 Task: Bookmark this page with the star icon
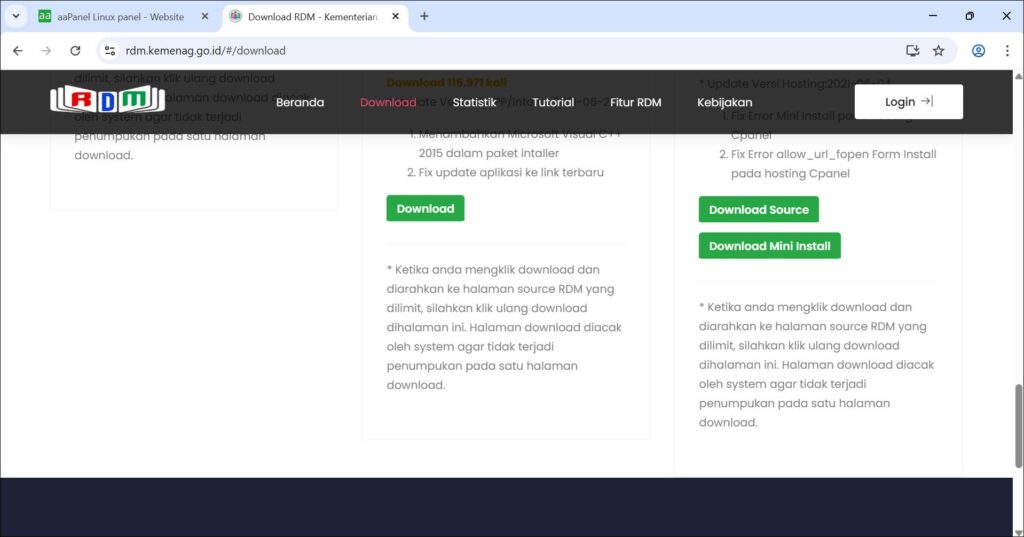click(938, 50)
